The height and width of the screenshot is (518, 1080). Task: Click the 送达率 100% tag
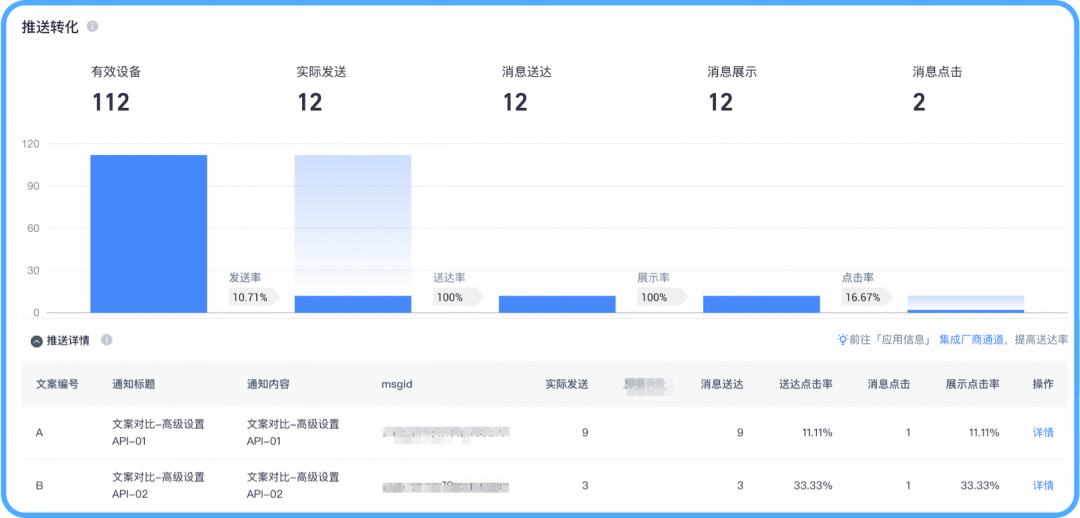point(457,298)
